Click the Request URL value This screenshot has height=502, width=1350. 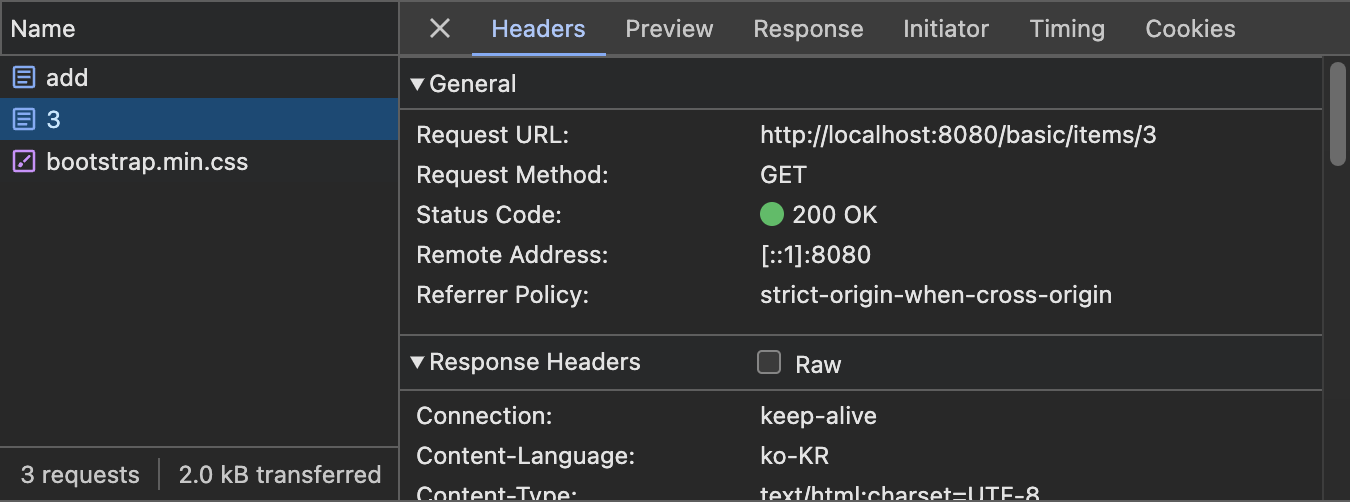click(958, 135)
